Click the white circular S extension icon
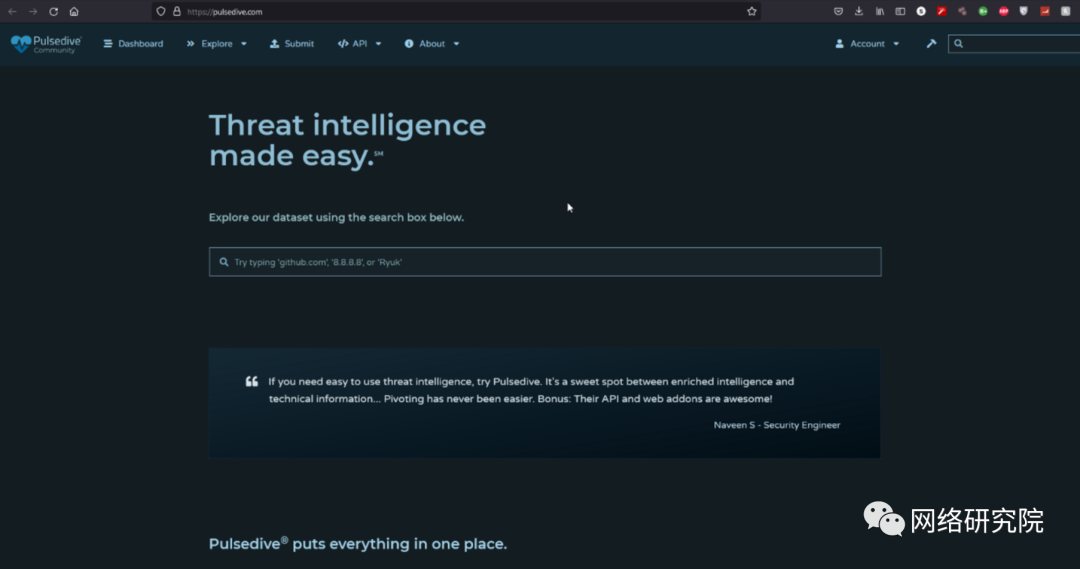The image size is (1080, 569). [x=921, y=12]
